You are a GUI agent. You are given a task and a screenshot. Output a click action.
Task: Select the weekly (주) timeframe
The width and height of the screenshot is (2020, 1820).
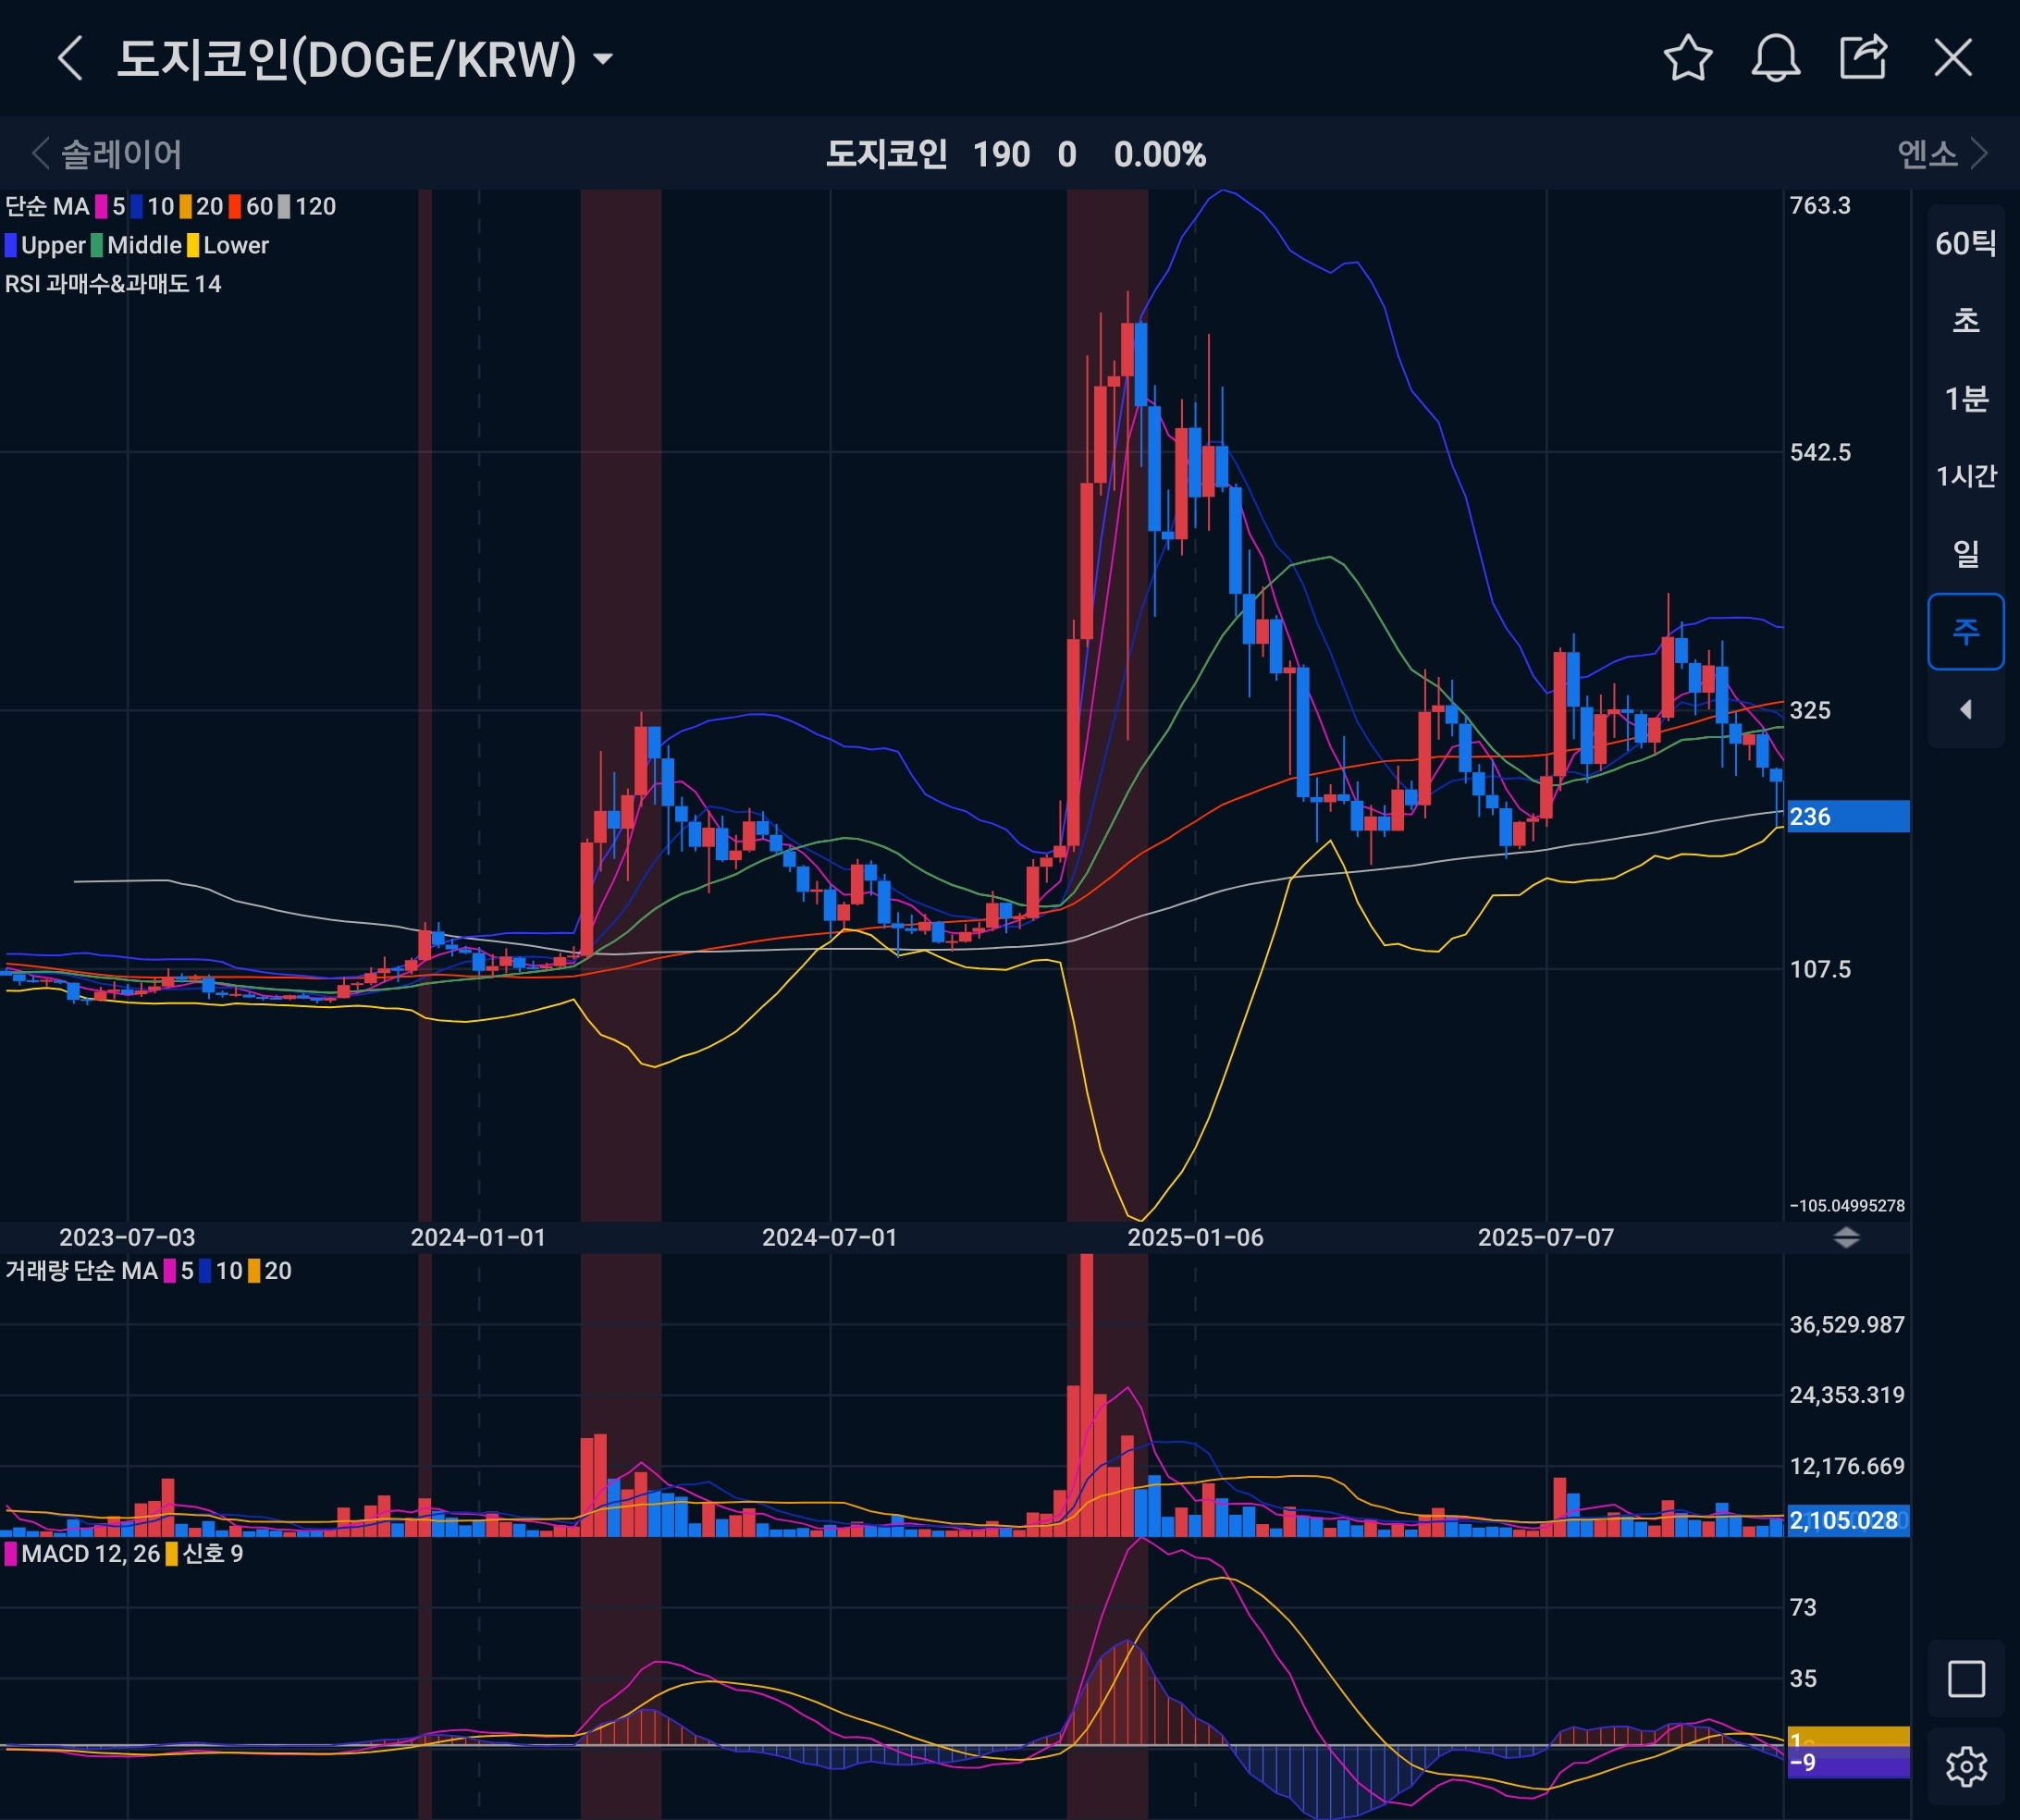(1965, 631)
